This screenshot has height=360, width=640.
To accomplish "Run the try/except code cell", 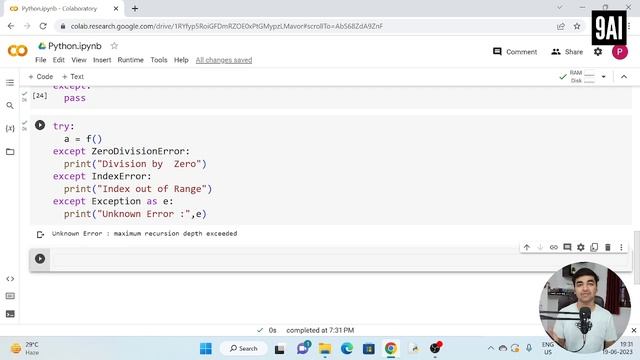I will click(40, 125).
